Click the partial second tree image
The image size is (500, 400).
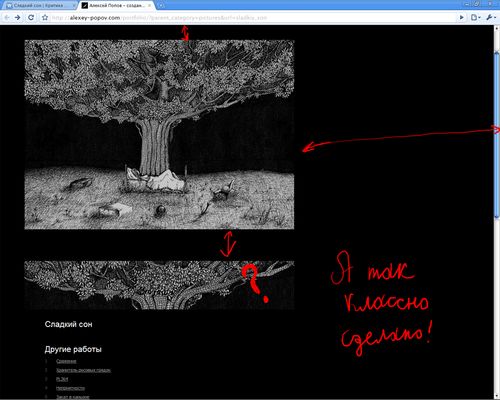(159, 285)
